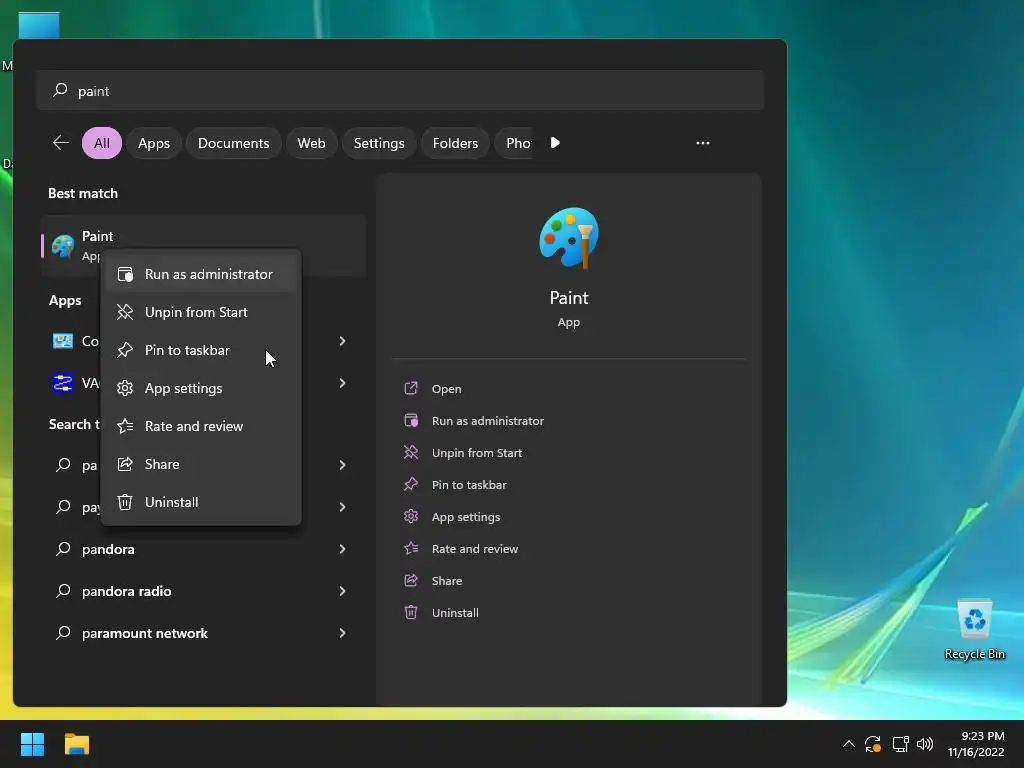Image resolution: width=1024 pixels, height=768 pixels.
Task: Click Open in the Paint details pane
Action: [447, 389]
